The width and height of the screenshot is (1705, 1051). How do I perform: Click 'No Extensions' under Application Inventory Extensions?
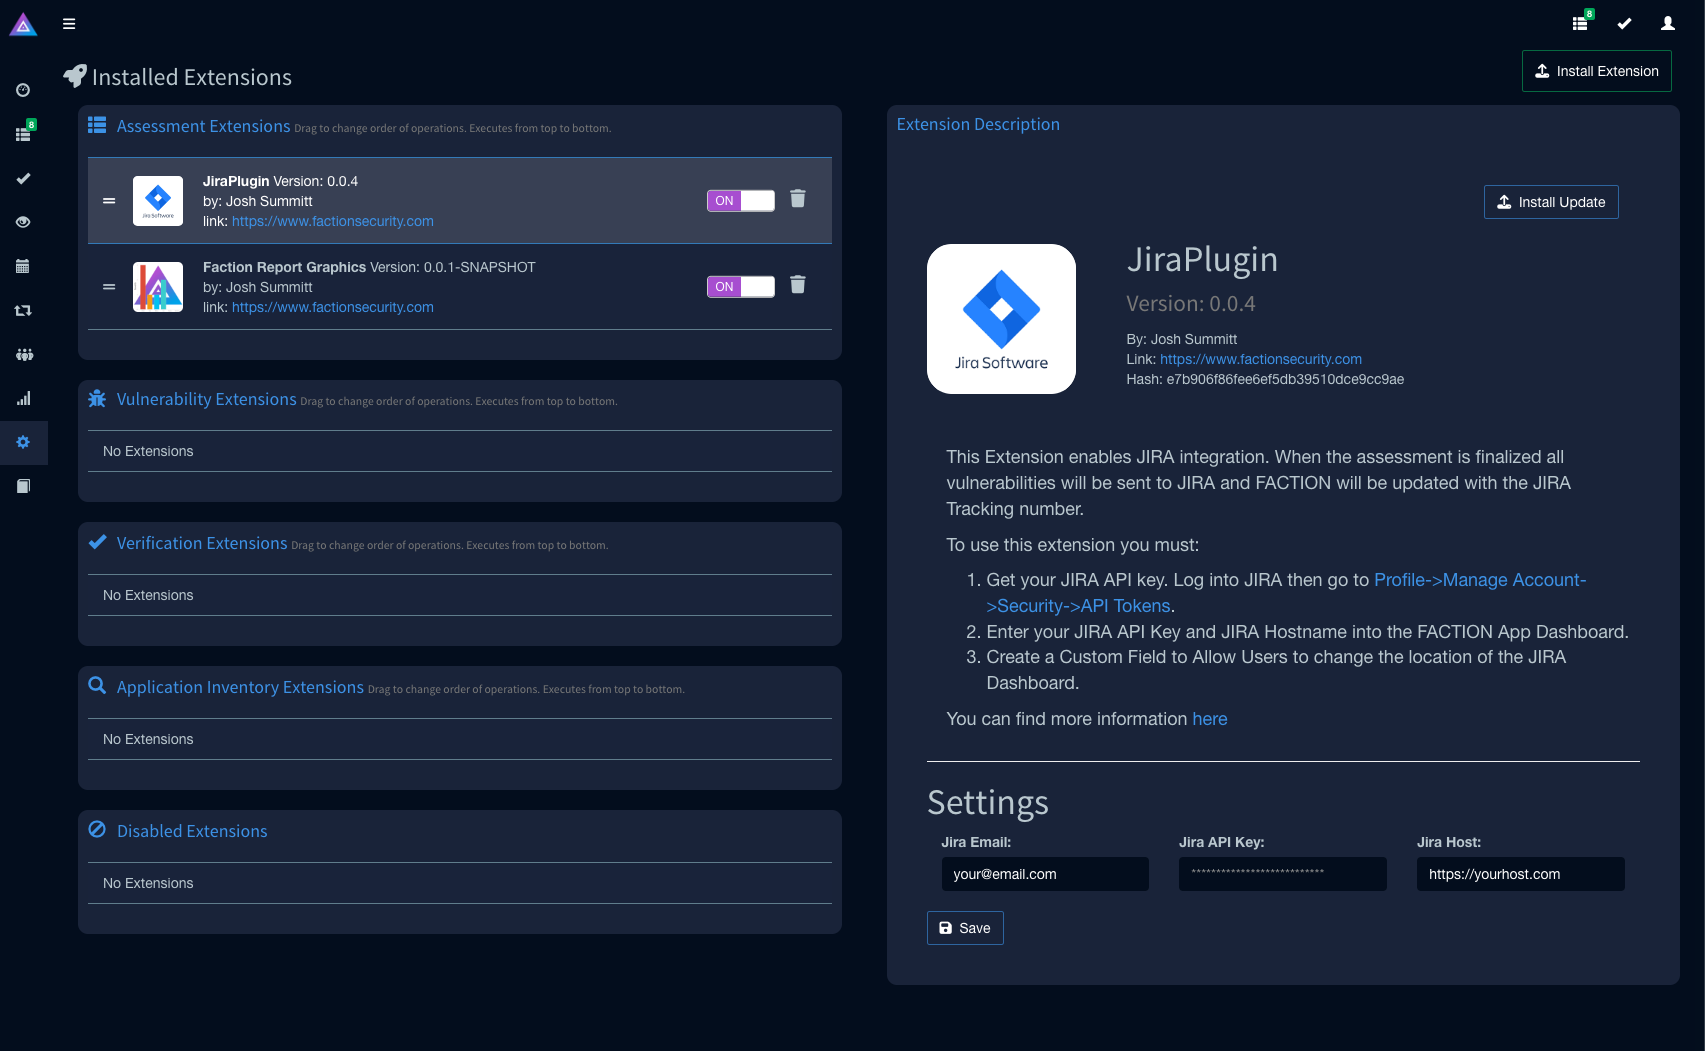click(x=148, y=739)
